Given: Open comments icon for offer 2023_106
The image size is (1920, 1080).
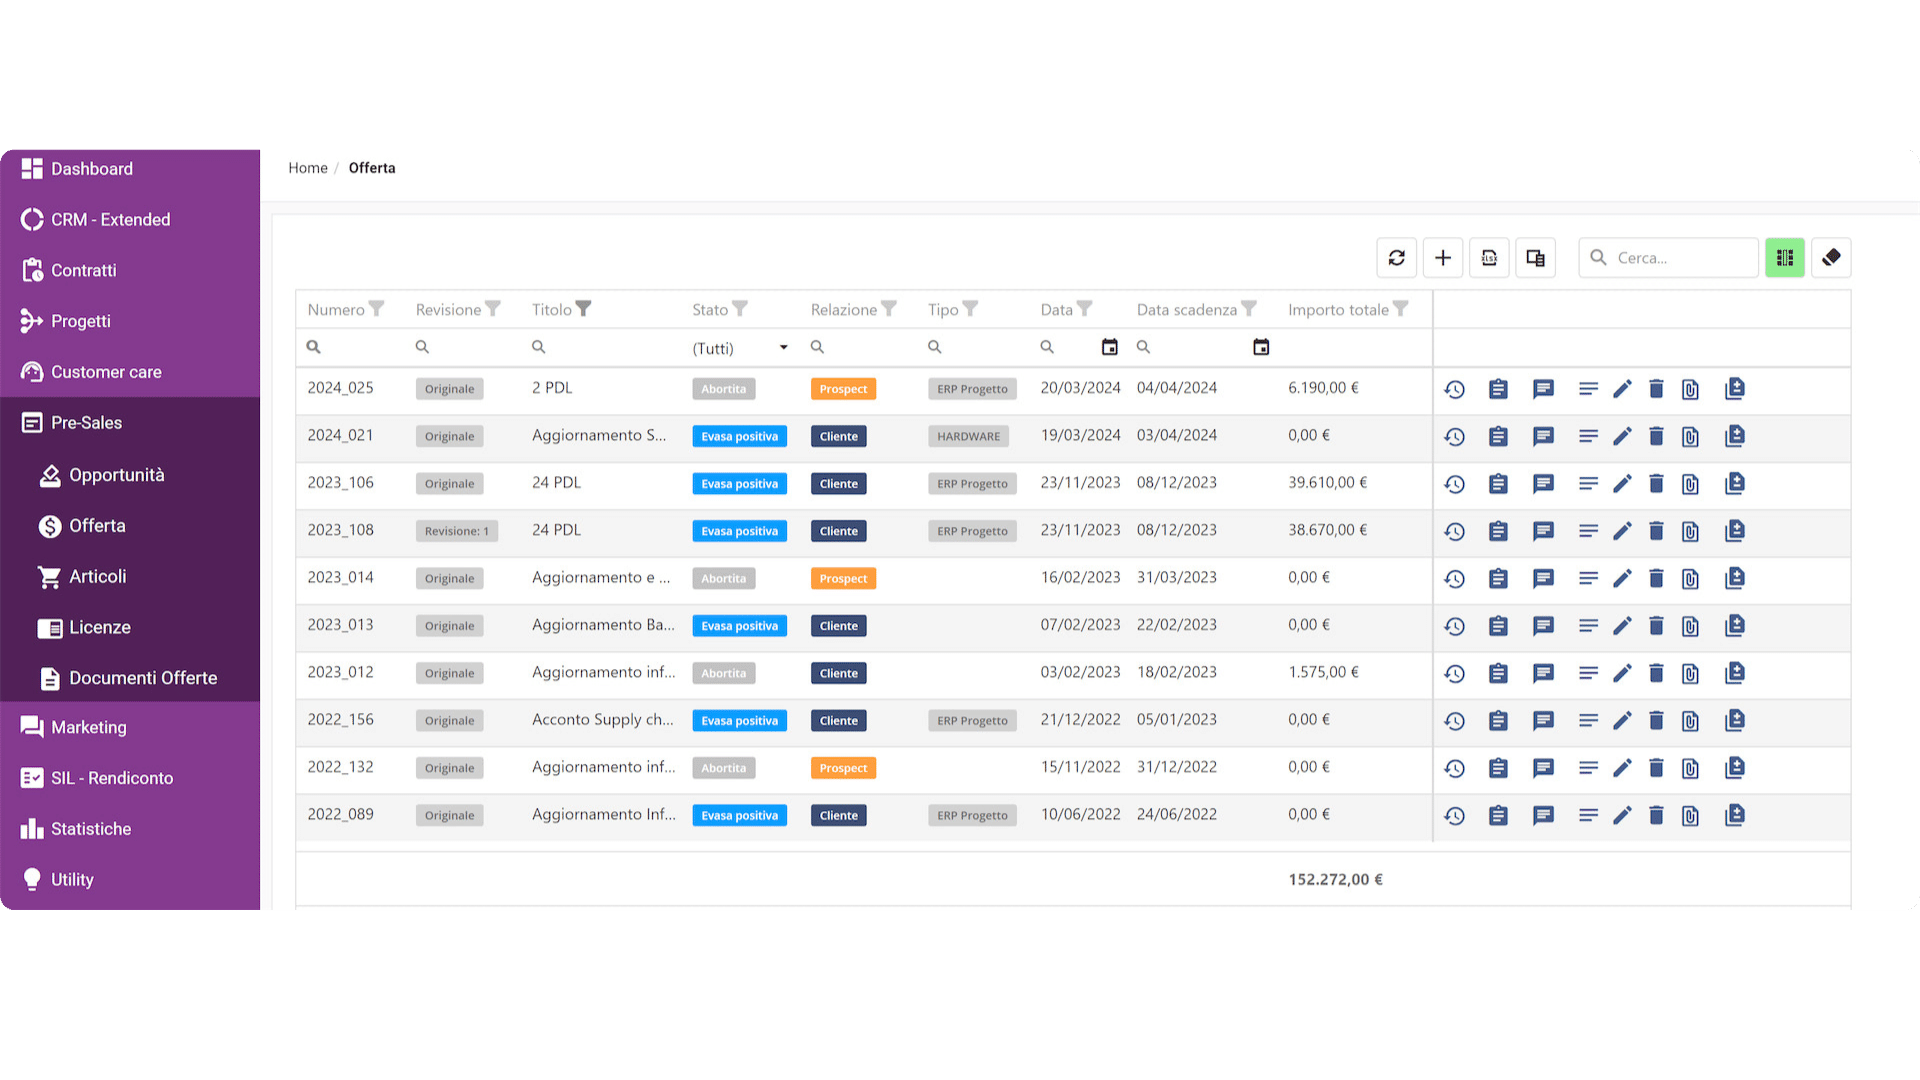Looking at the screenshot, I should (x=1543, y=484).
